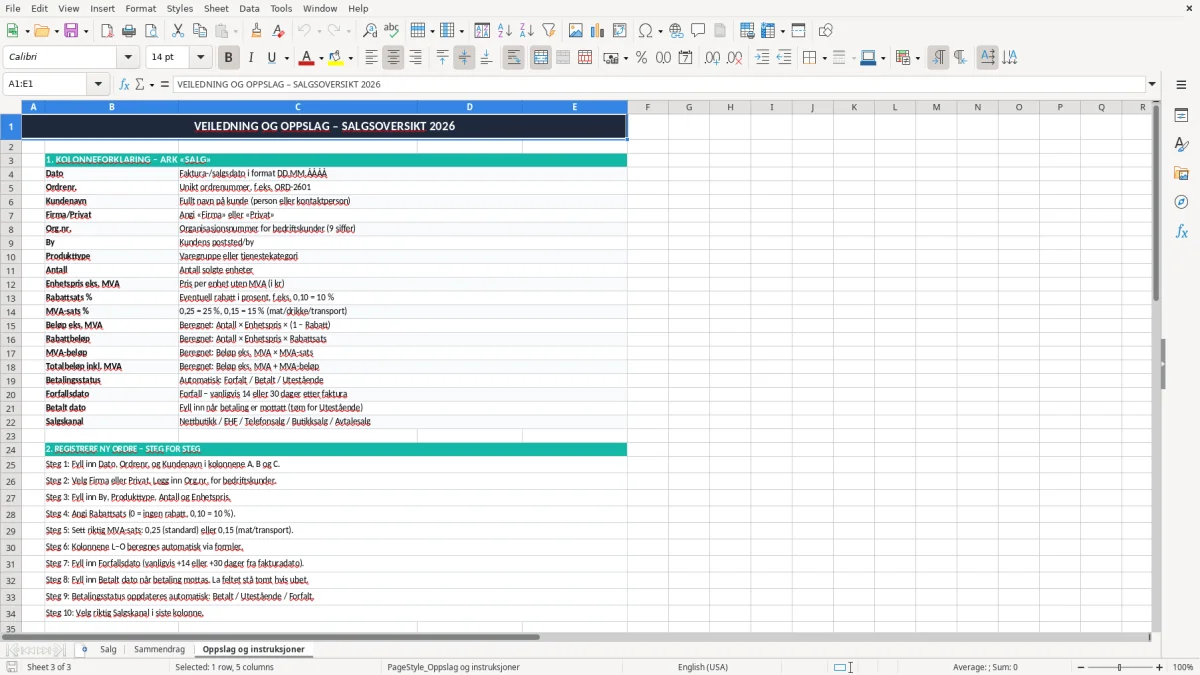
Task: Open the Format menu
Action: (141, 8)
